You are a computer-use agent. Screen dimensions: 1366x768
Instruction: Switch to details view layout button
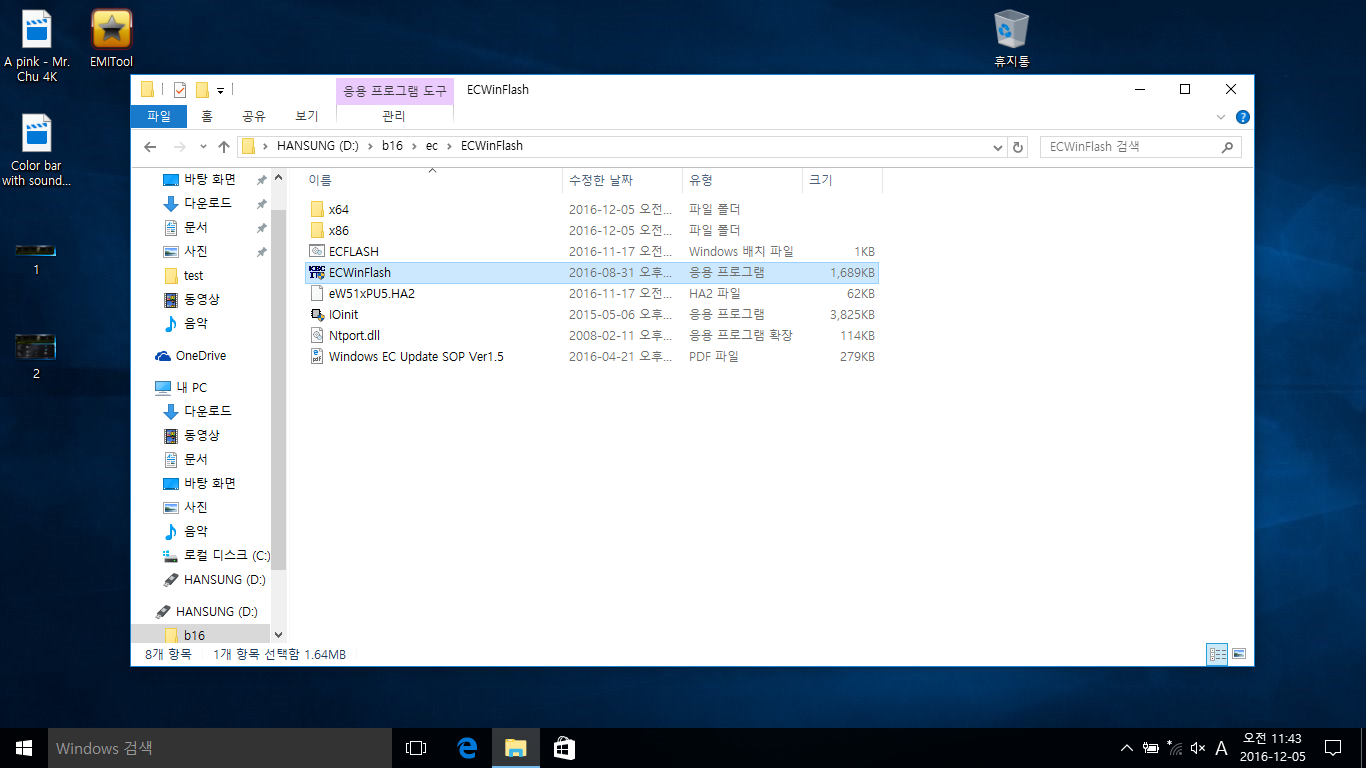tap(1217, 654)
